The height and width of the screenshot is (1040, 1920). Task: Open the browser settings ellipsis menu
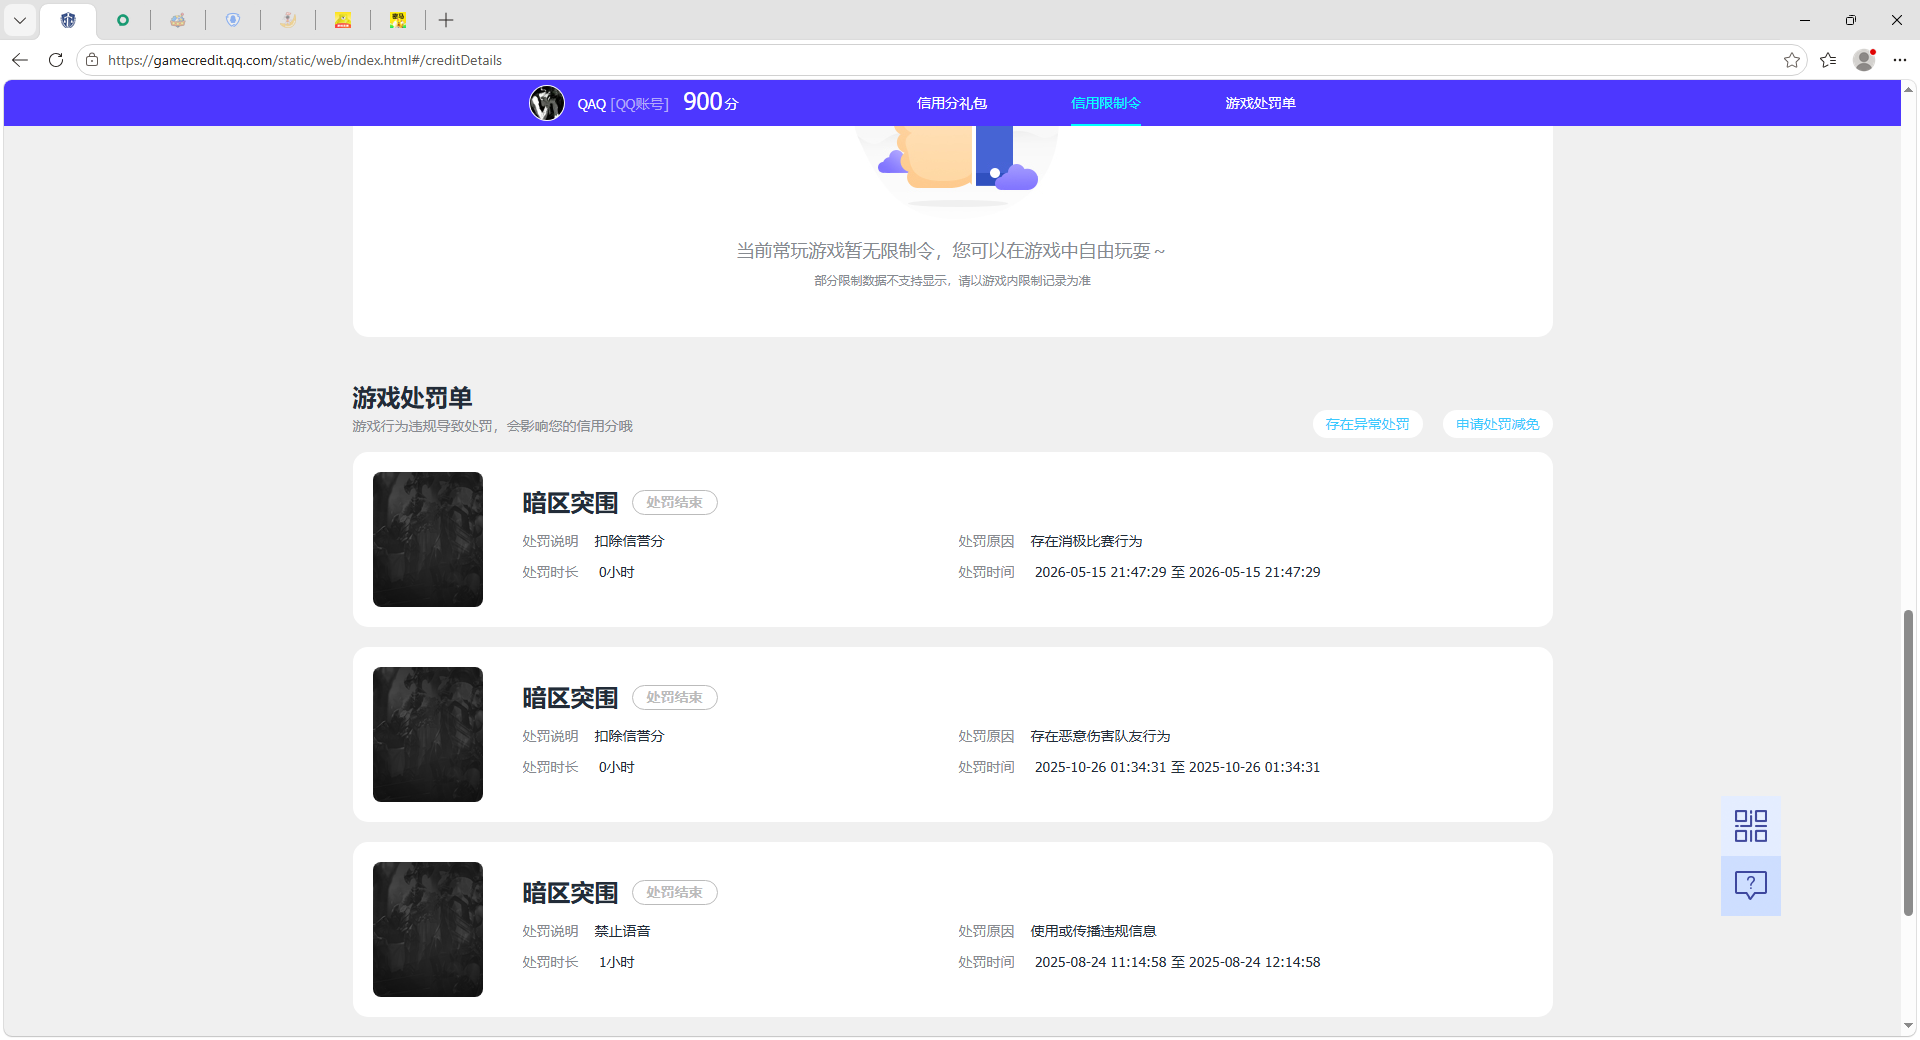tap(1900, 60)
